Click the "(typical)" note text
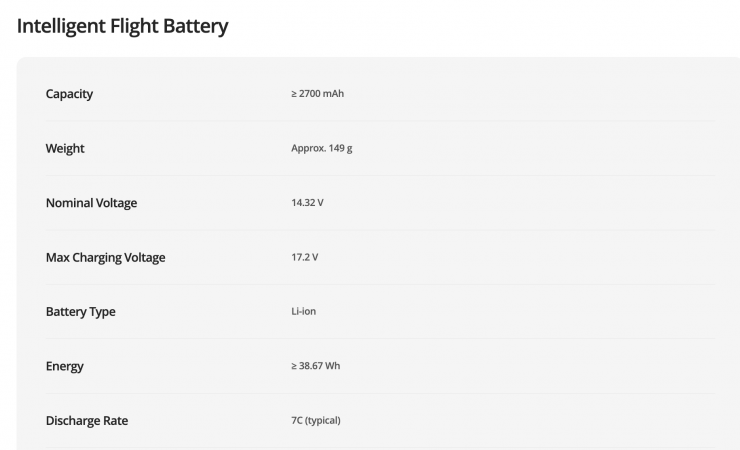 pos(323,420)
